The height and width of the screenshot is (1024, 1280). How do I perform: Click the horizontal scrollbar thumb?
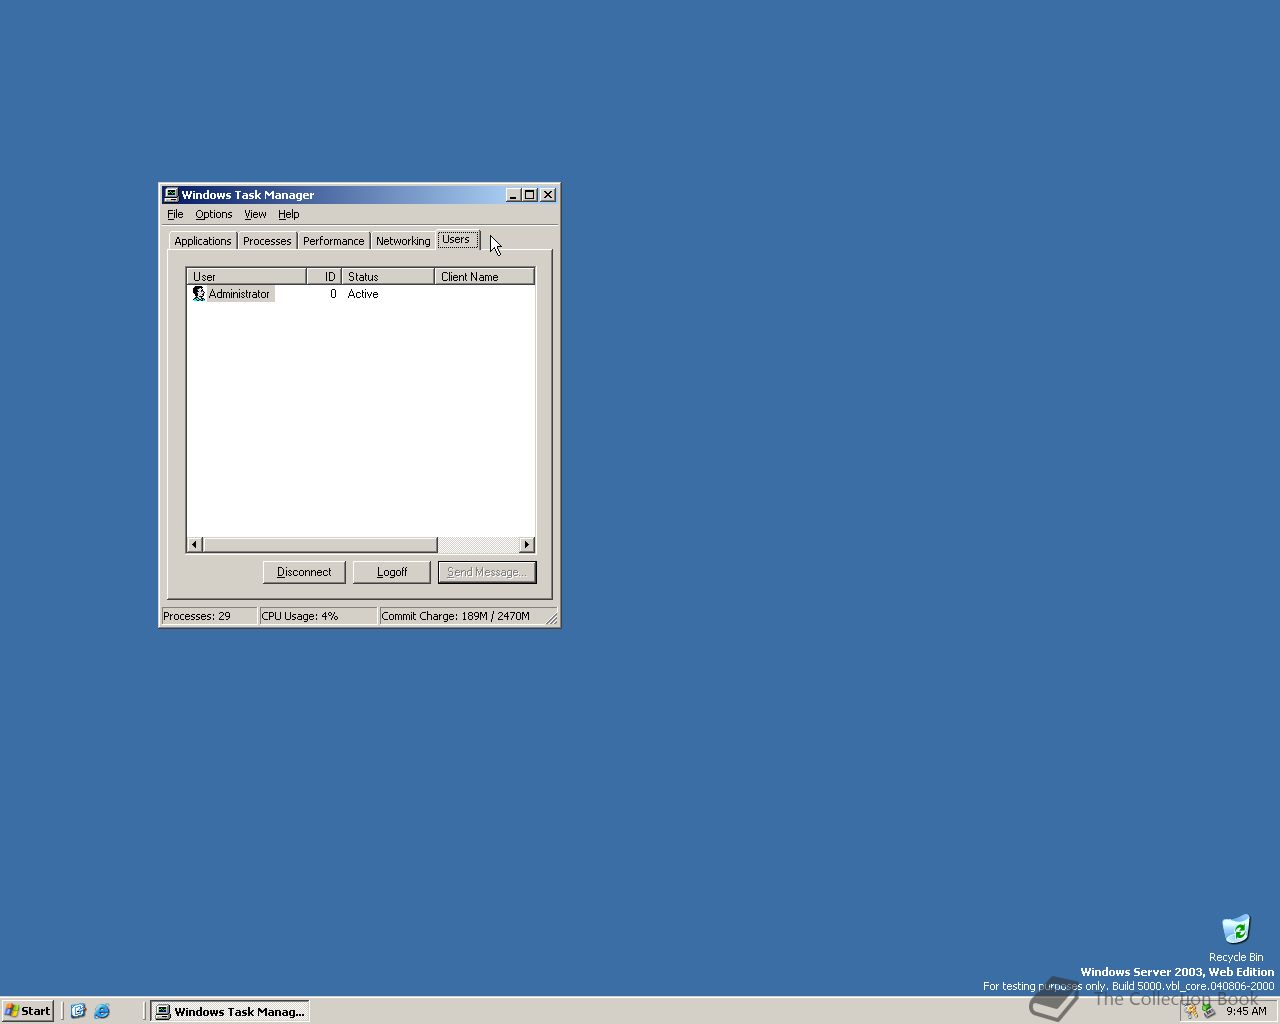[320, 545]
